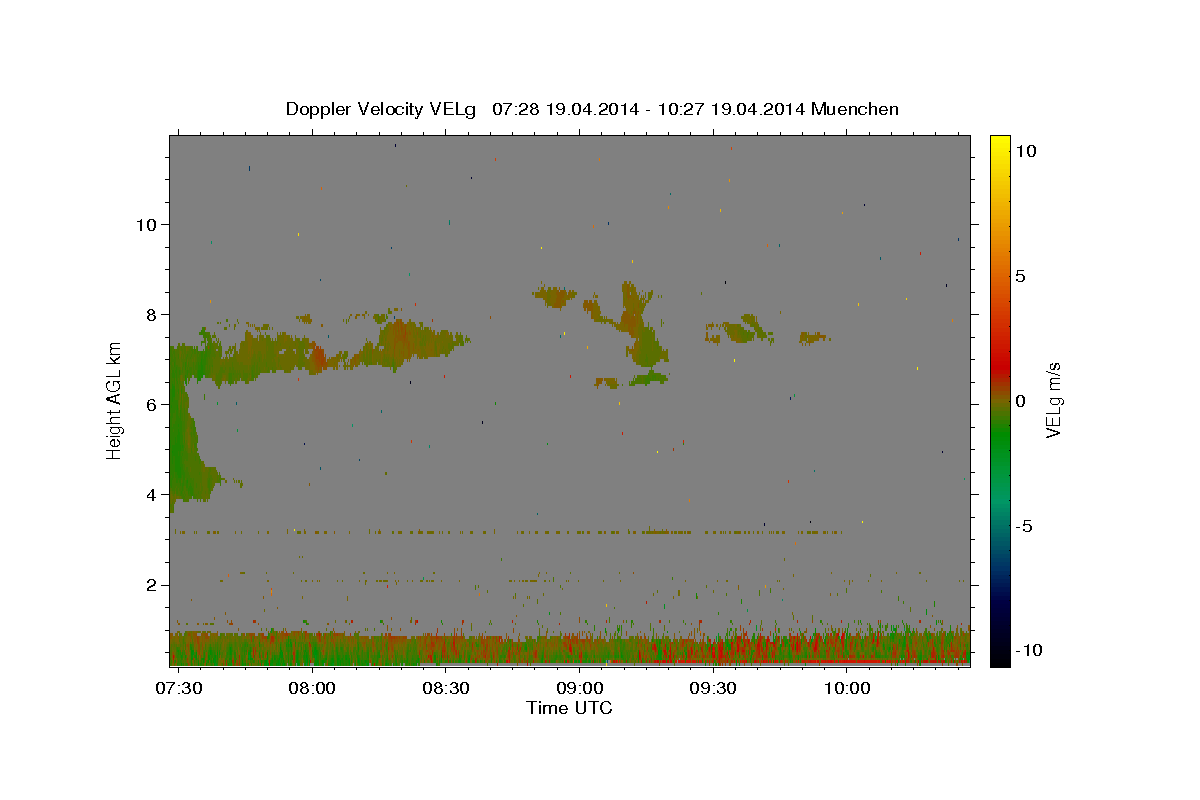Select the 'Time UTC' x-axis label
The image size is (1200, 800).
click(569, 708)
